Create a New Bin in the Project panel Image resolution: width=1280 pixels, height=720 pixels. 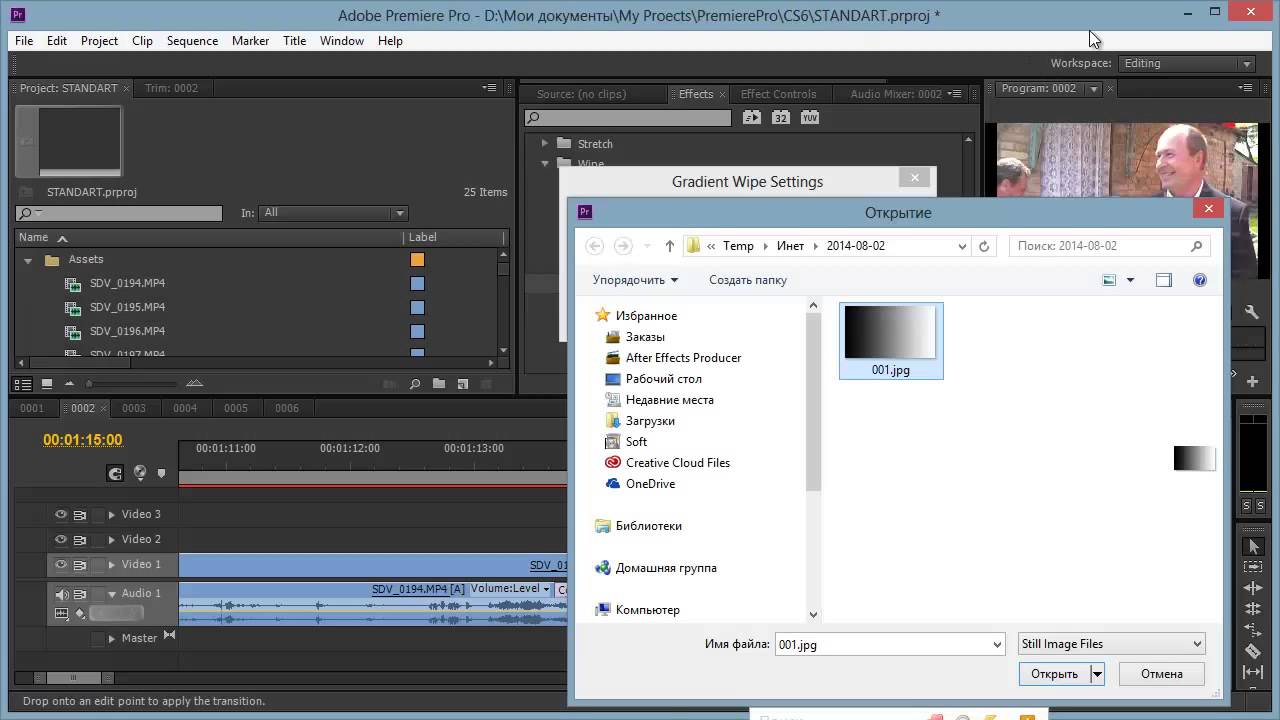(x=439, y=383)
